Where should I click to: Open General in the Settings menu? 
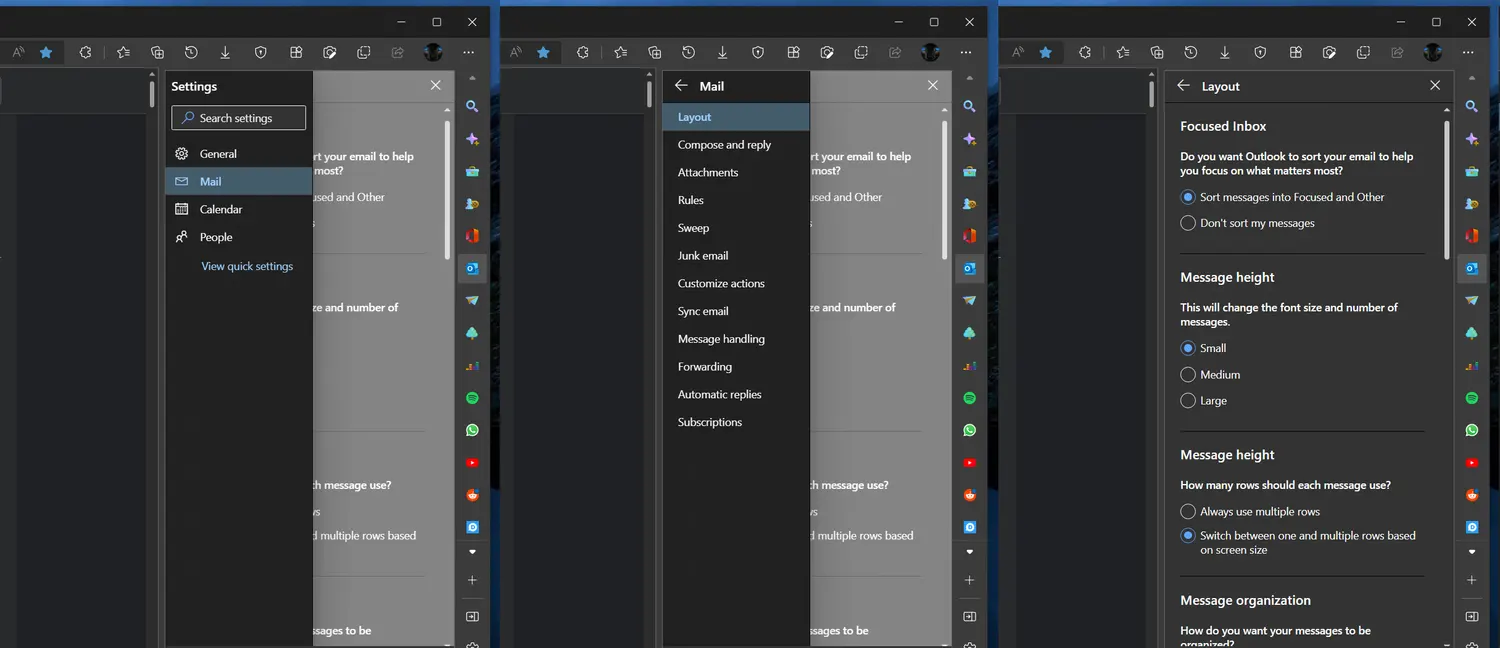coord(239,154)
